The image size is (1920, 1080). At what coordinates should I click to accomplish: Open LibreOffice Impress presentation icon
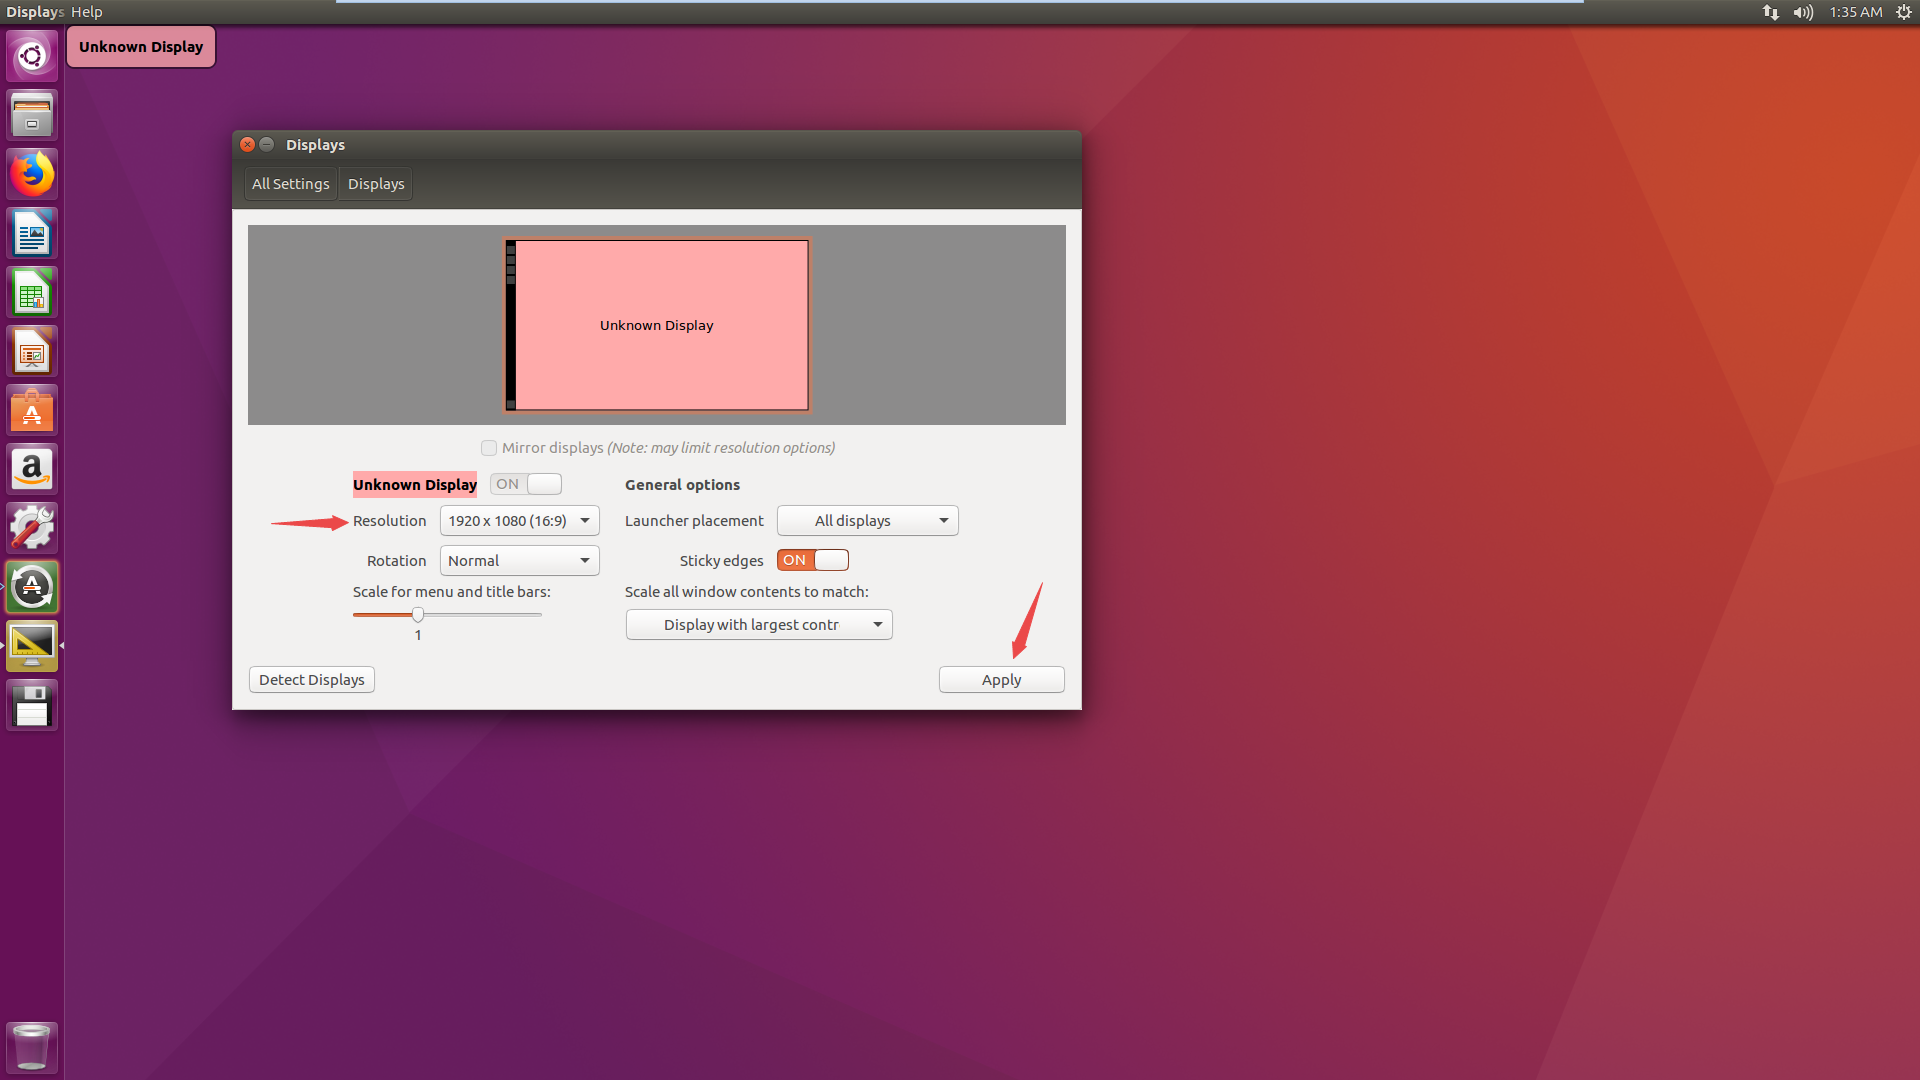[32, 352]
